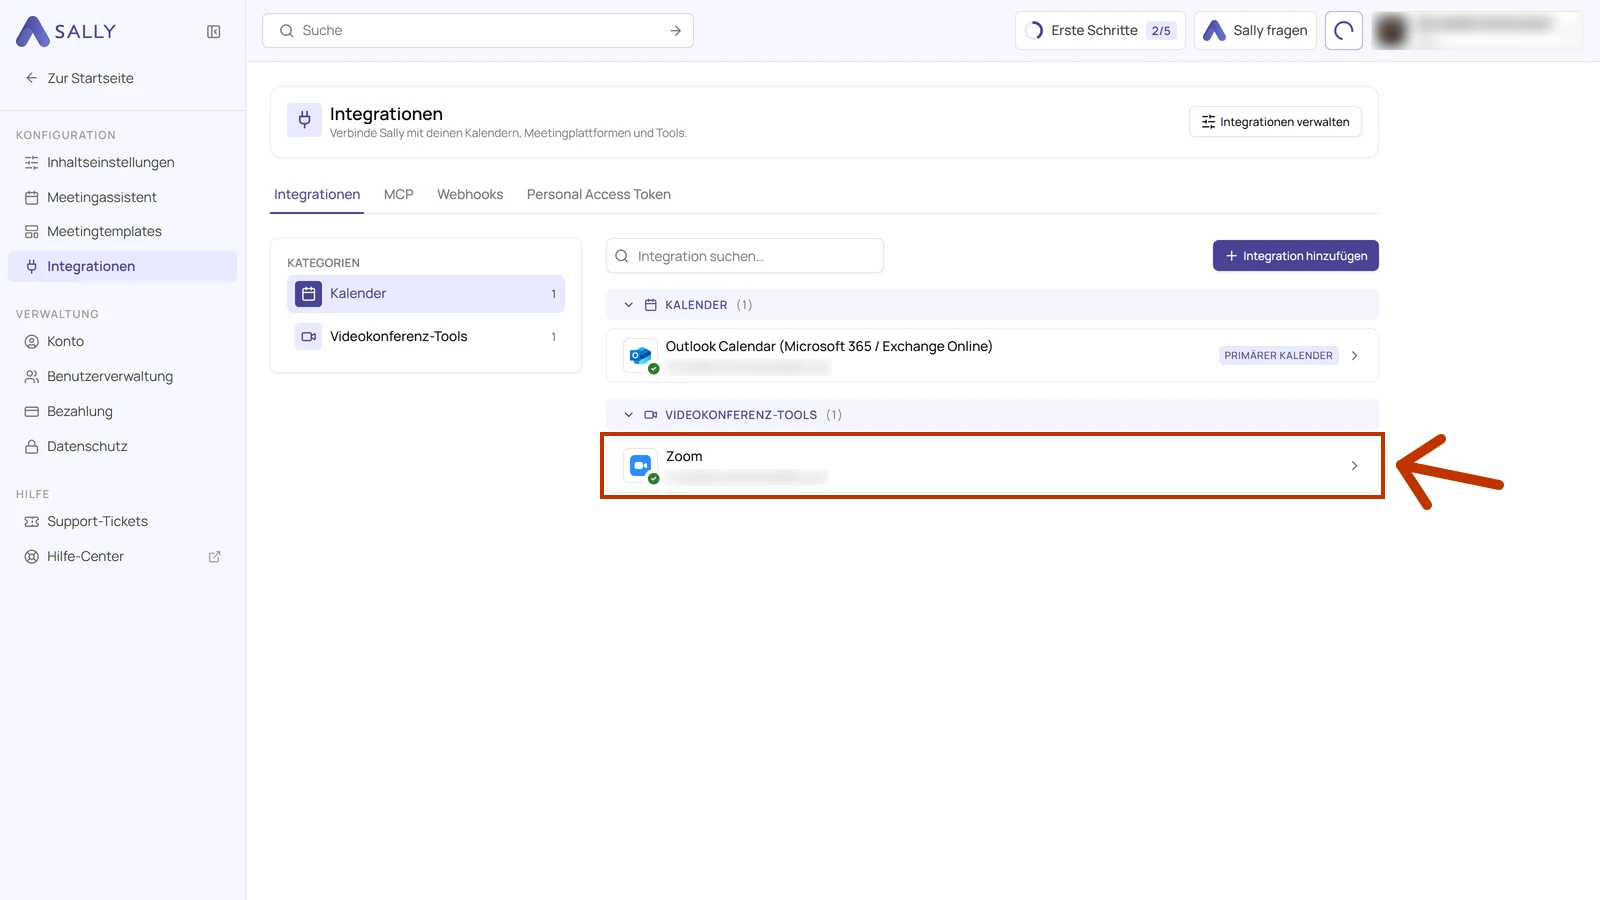This screenshot has width=1600, height=900.
Task: Click the PRIMÄRER KALENDER badge
Action: [x=1279, y=356]
